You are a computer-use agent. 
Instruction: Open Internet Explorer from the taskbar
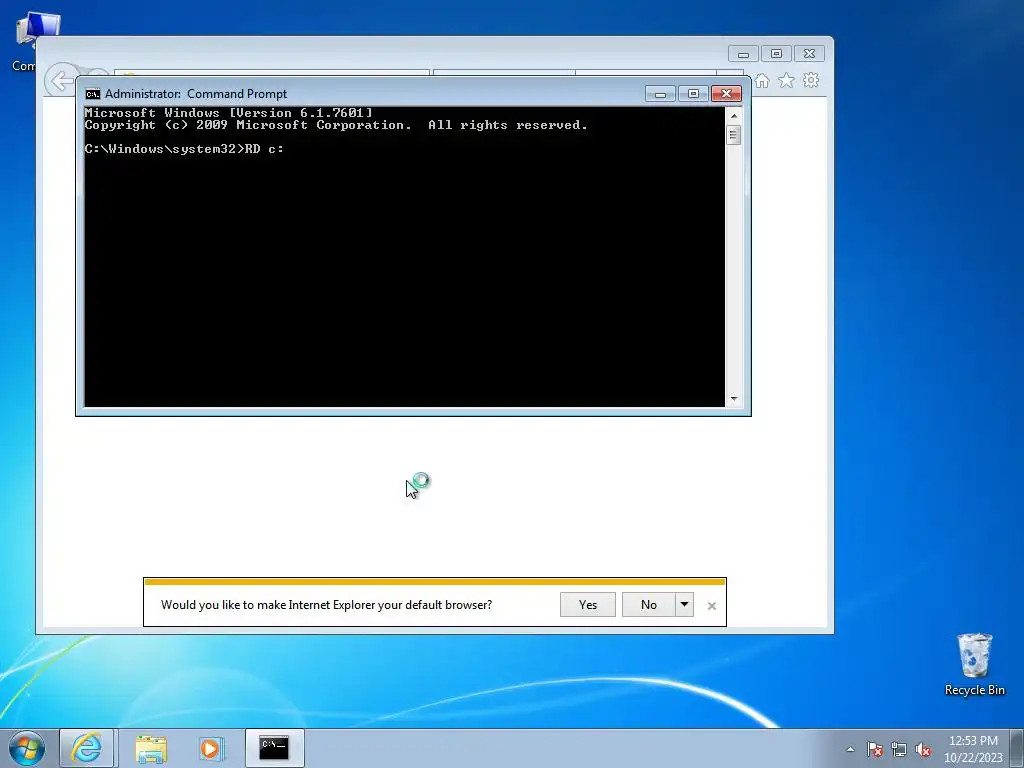(x=87, y=748)
